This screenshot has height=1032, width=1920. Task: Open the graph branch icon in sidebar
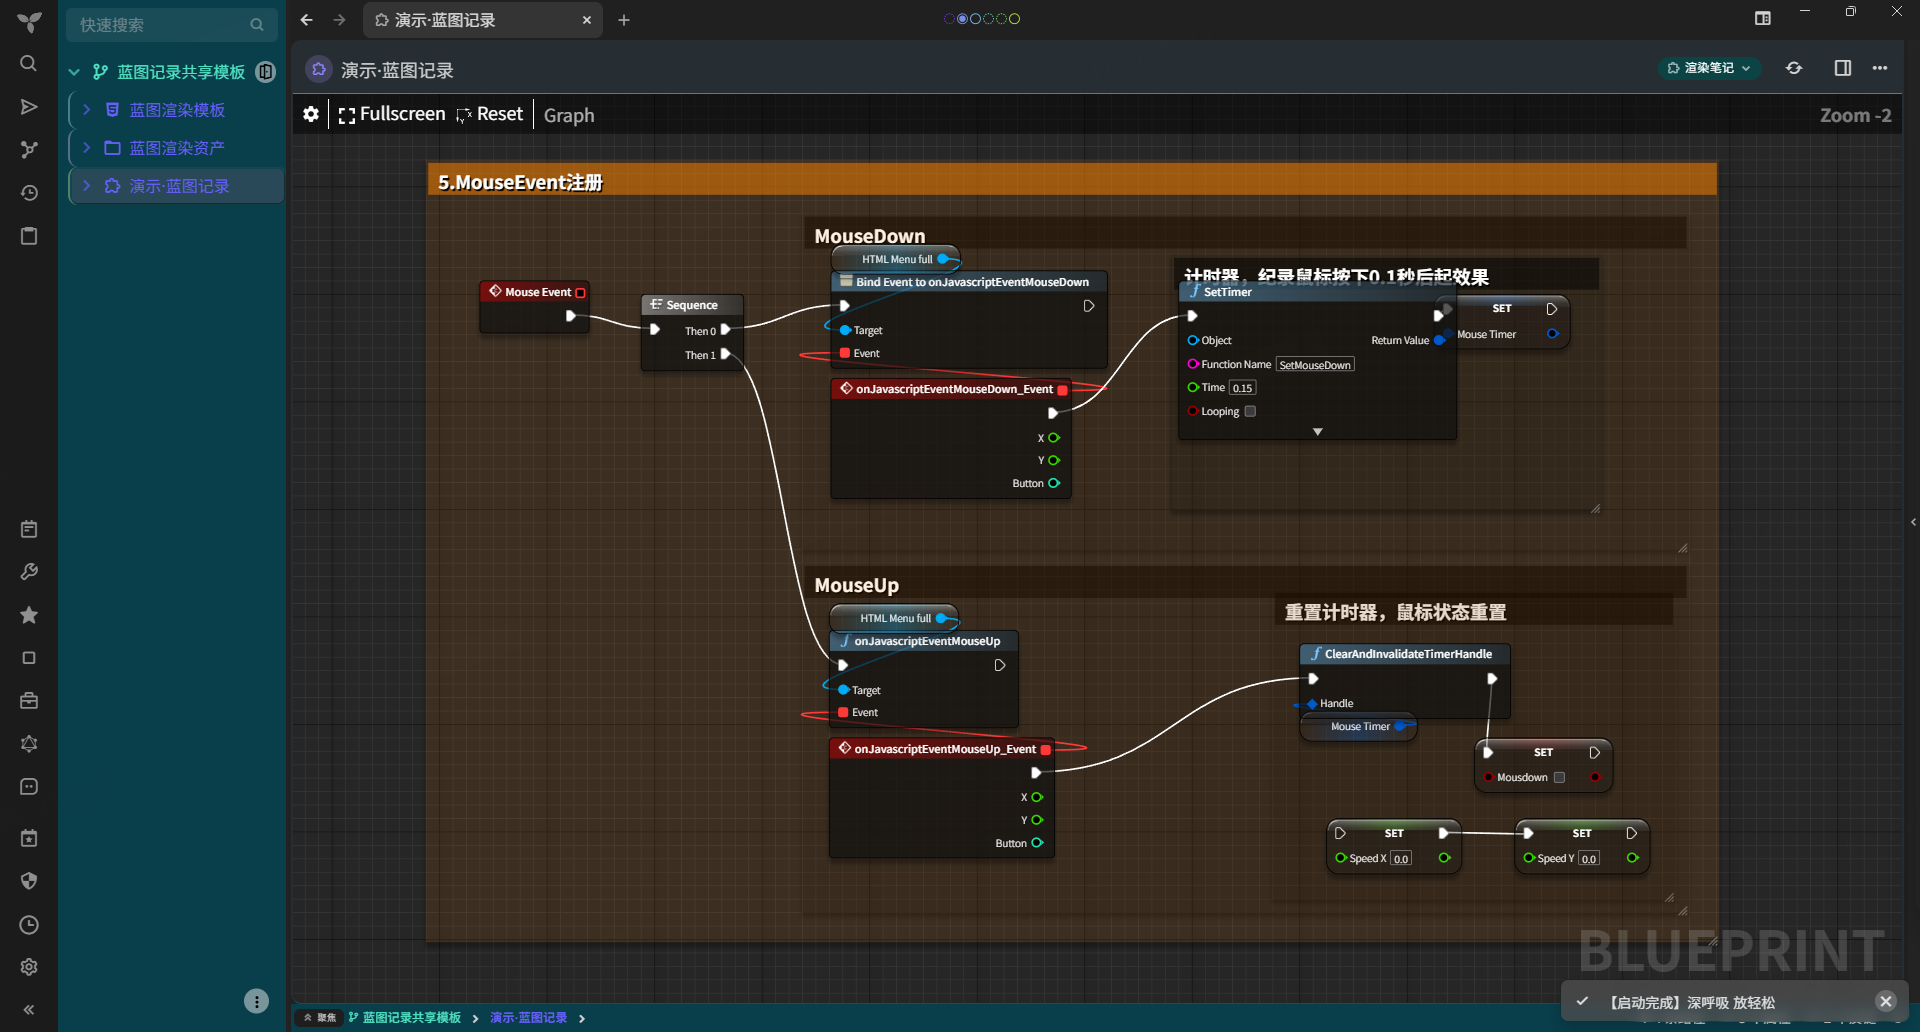click(29, 150)
